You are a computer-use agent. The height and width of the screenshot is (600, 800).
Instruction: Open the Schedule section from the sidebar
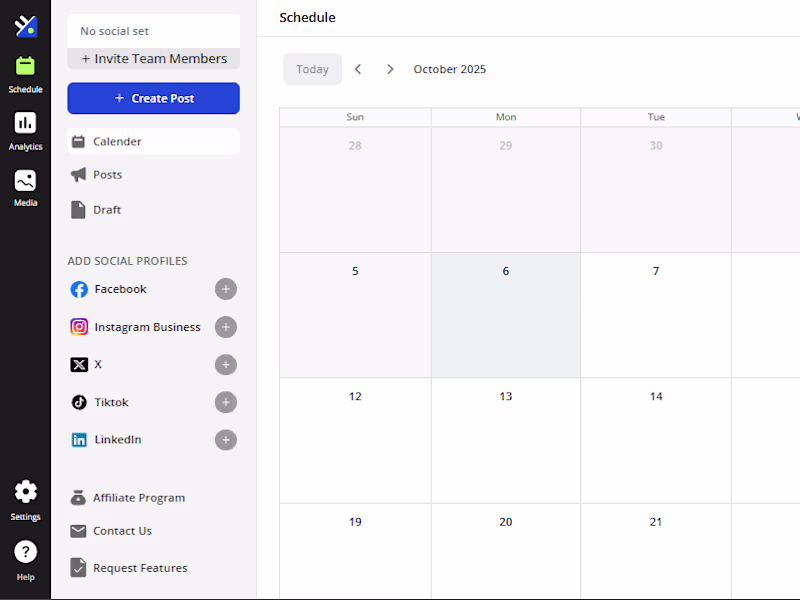25,72
